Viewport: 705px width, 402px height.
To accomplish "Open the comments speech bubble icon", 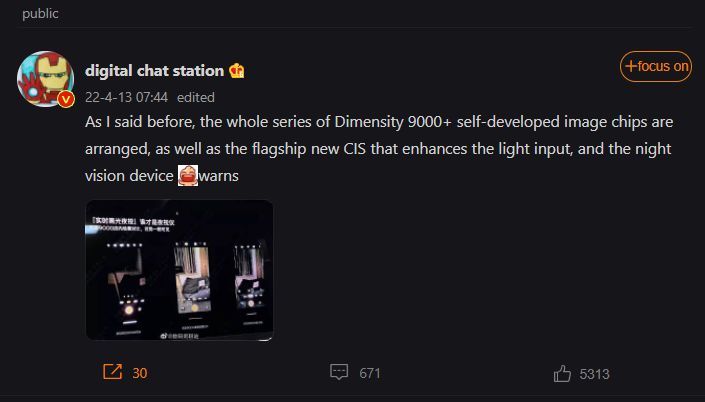I will 339,372.
